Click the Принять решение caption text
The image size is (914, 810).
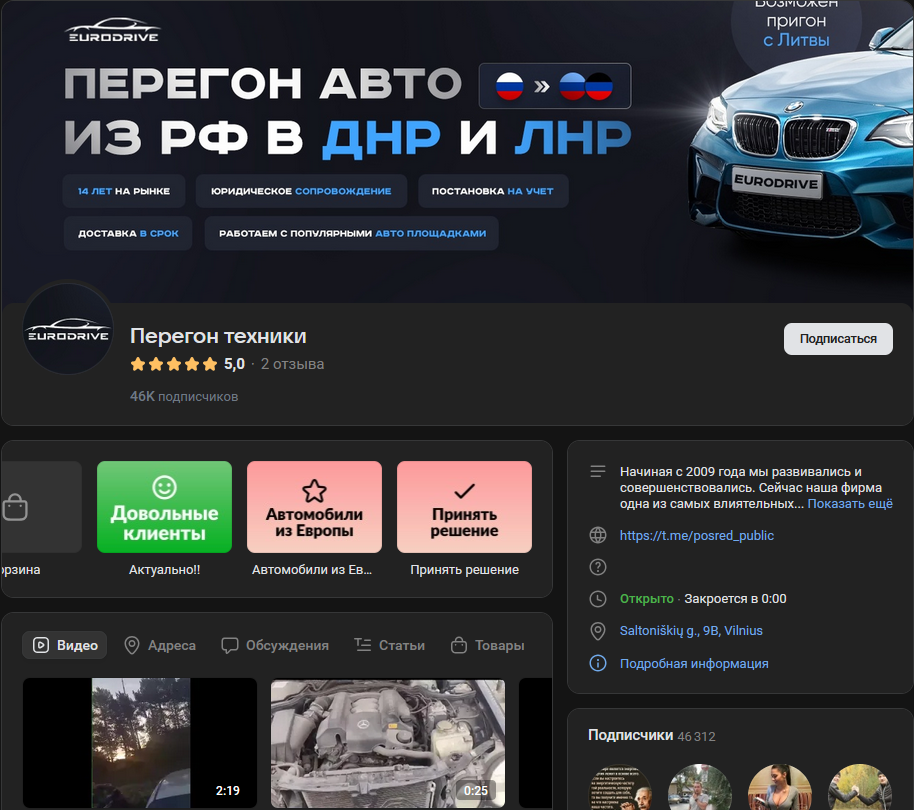pos(464,569)
